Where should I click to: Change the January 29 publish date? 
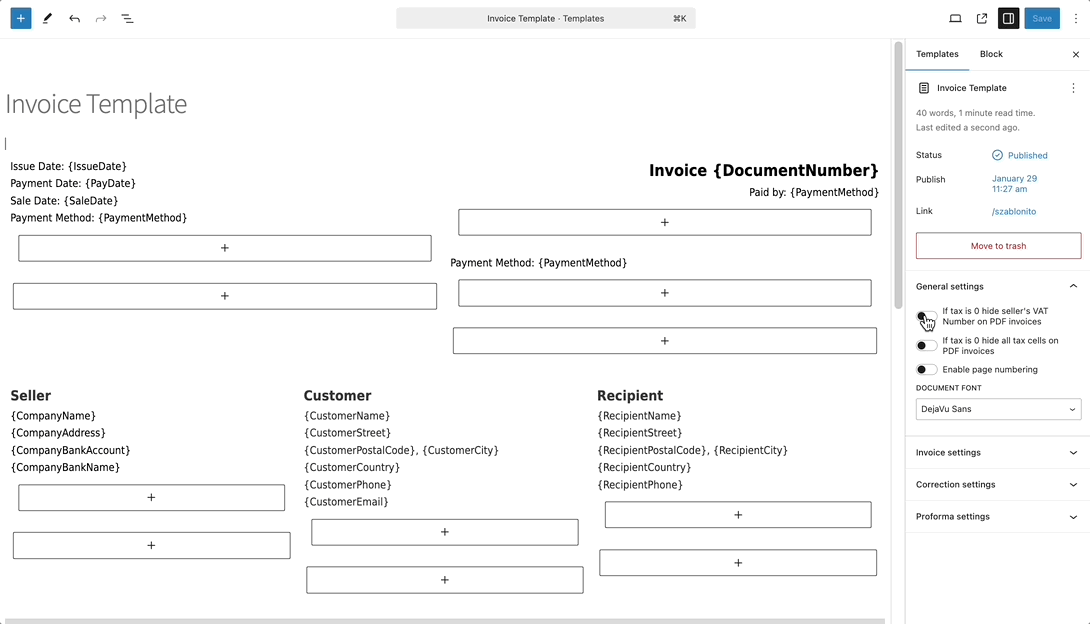(1014, 183)
